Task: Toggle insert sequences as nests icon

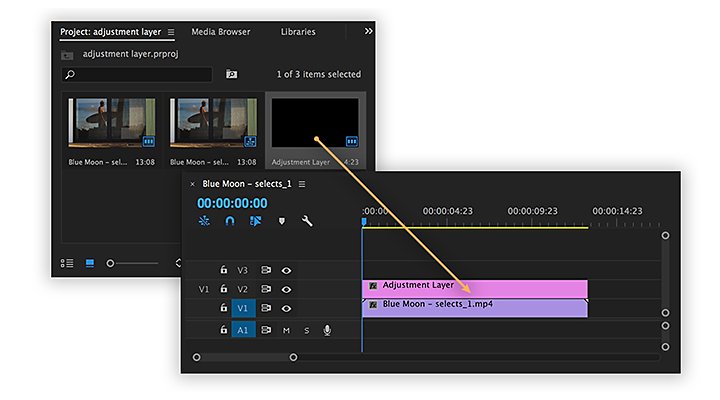Action: (x=204, y=221)
